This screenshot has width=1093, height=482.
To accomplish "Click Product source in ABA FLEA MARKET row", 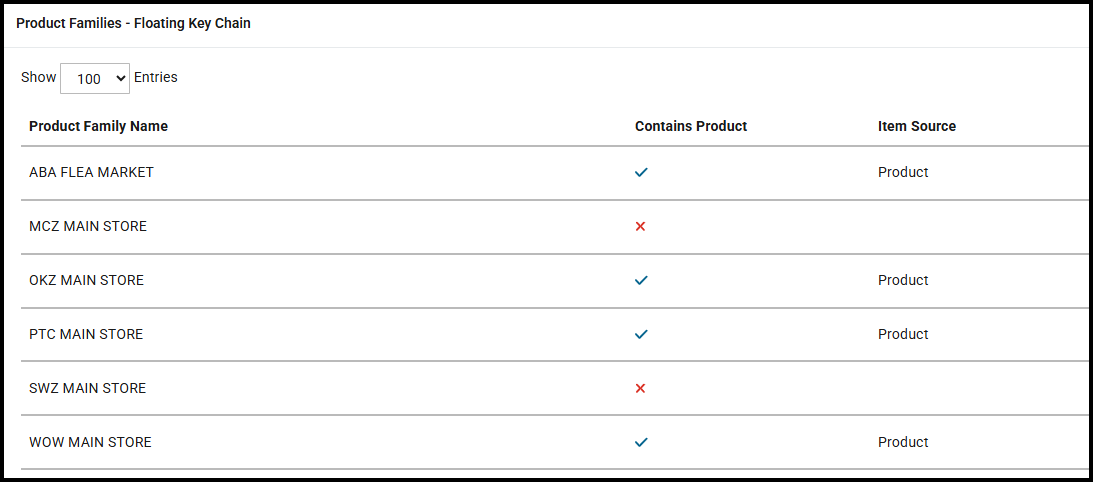I will [903, 172].
